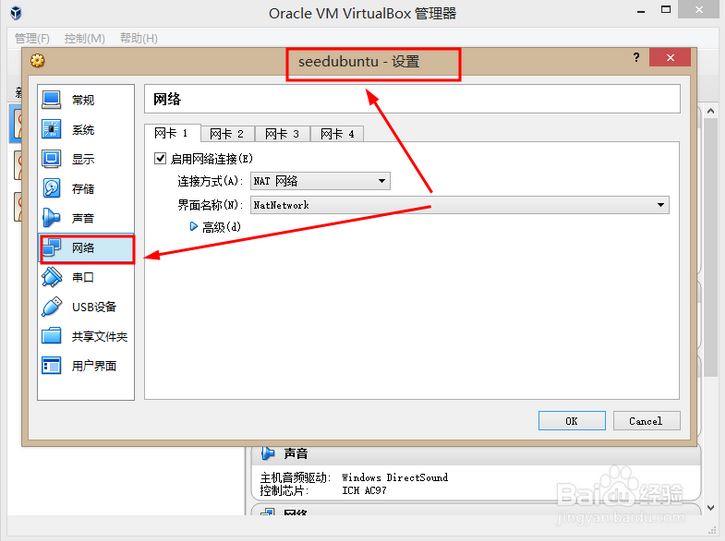Screen dimensions: 725x541
Task: Close the seedubuntu settings dialog
Action: [670, 57]
